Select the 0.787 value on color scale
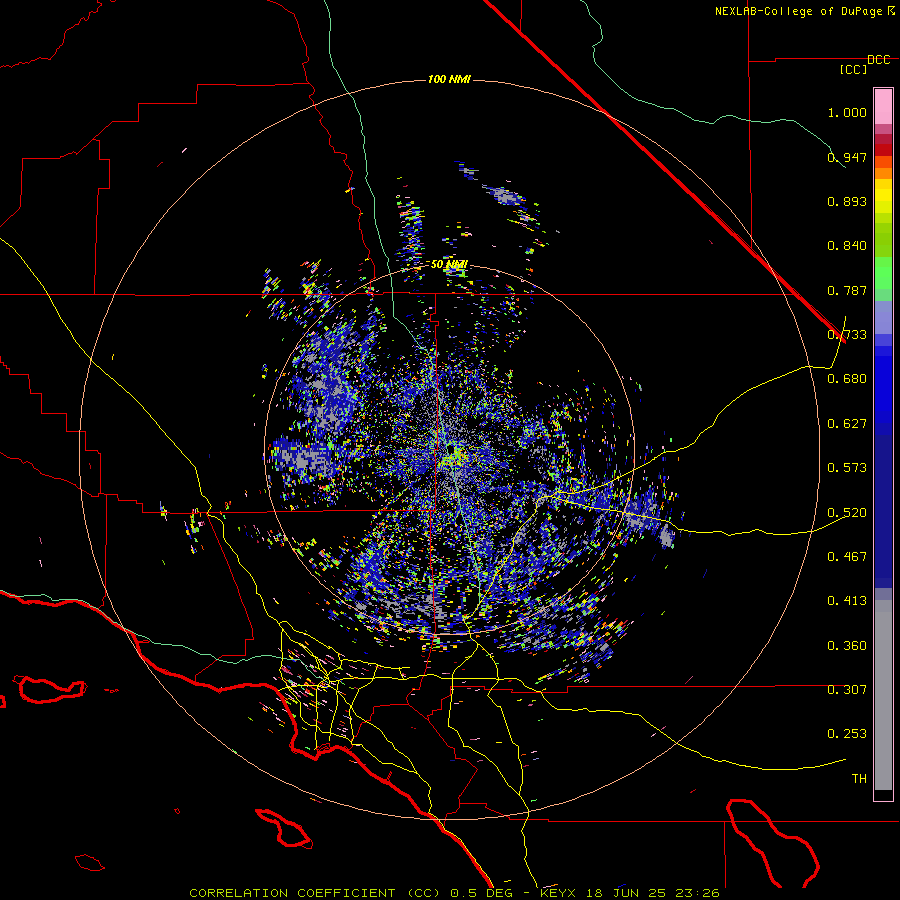This screenshot has height=900, width=900. point(847,290)
